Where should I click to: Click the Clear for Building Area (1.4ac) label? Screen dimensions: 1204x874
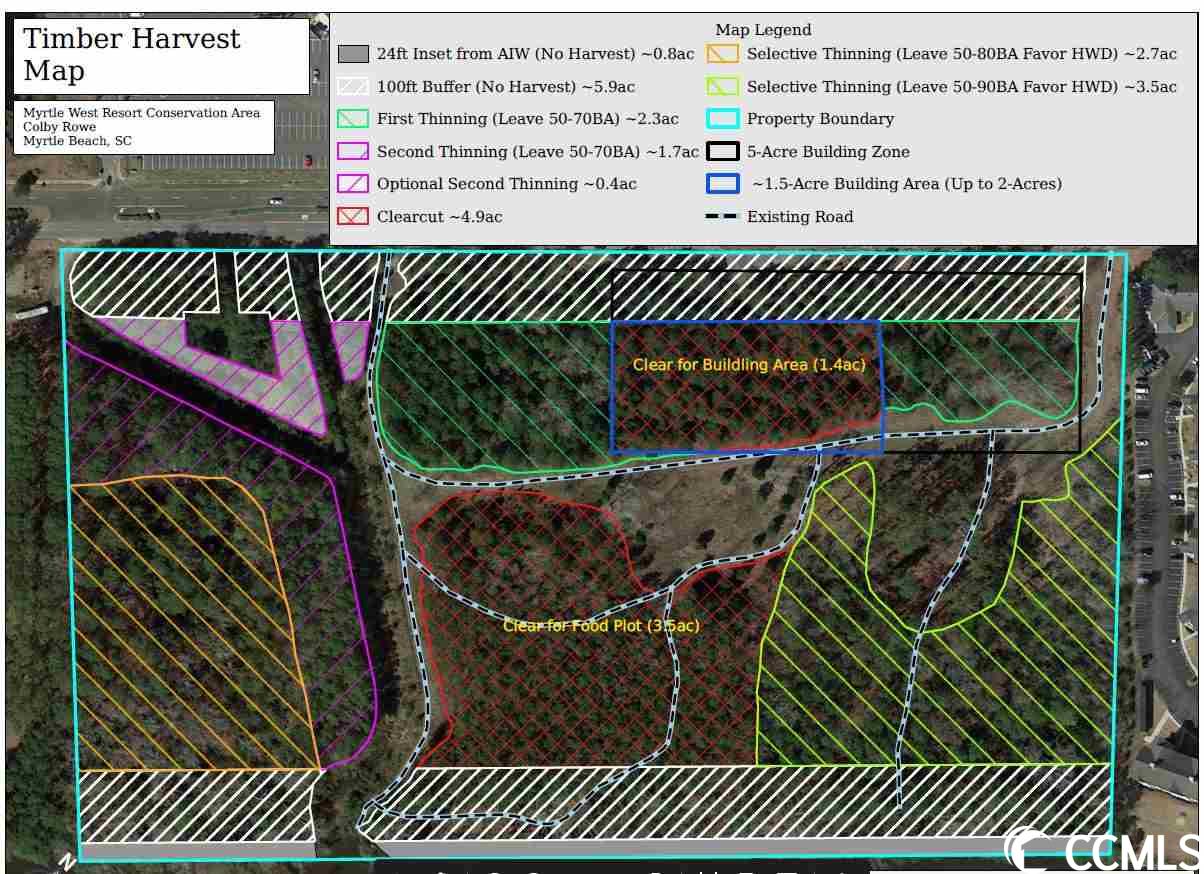click(x=749, y=365)
